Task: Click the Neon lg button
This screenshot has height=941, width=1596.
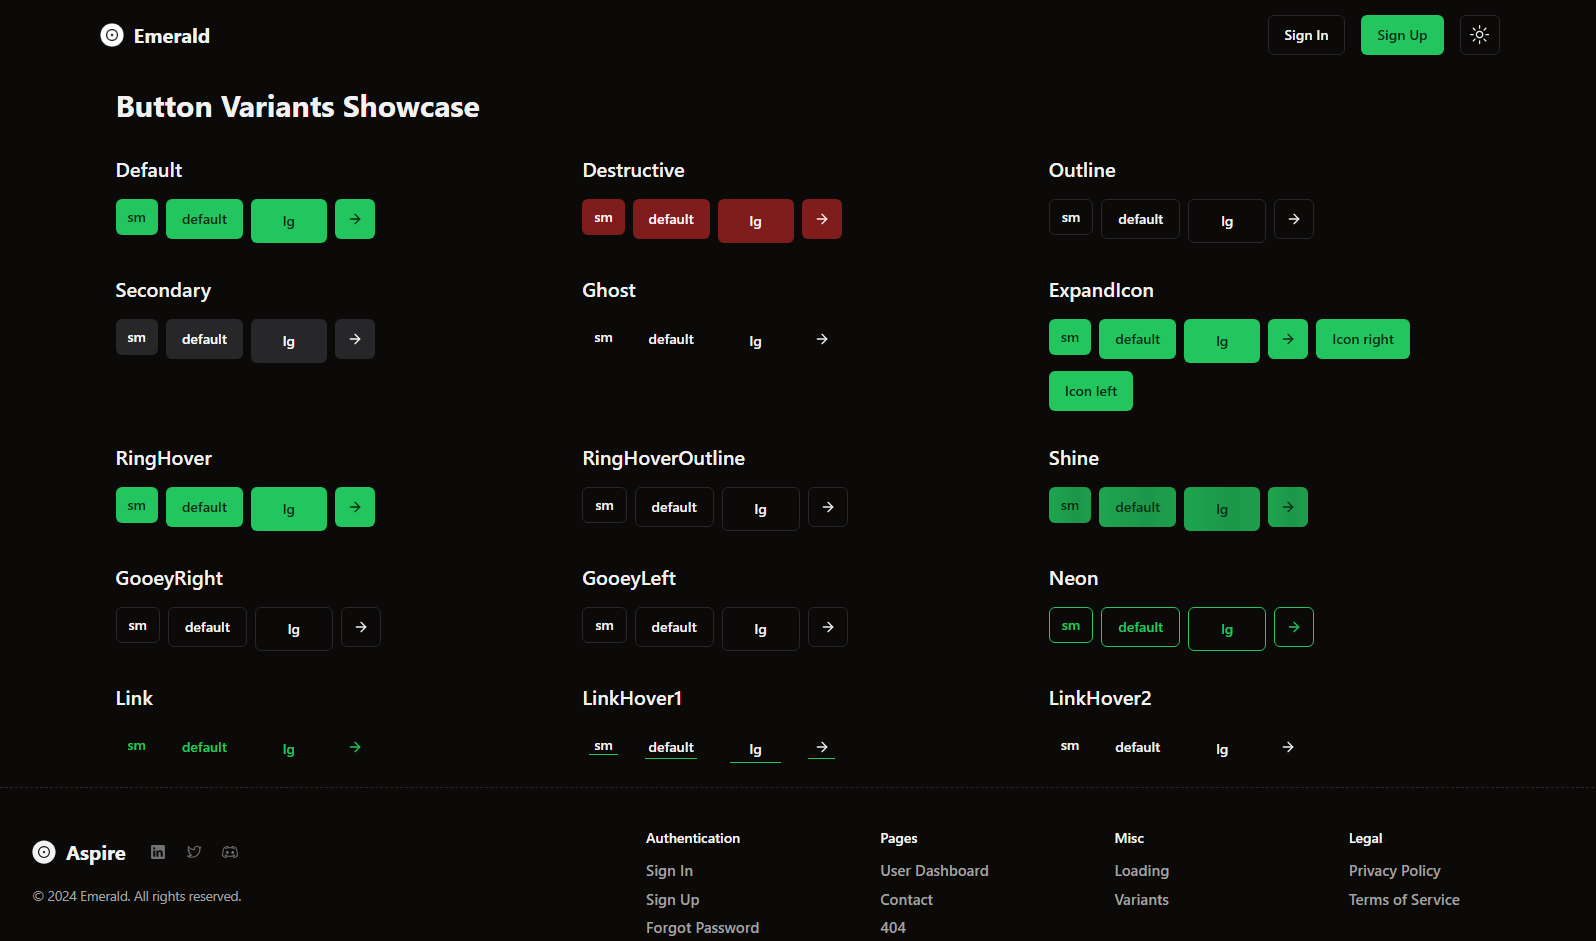Action: 1227,629
